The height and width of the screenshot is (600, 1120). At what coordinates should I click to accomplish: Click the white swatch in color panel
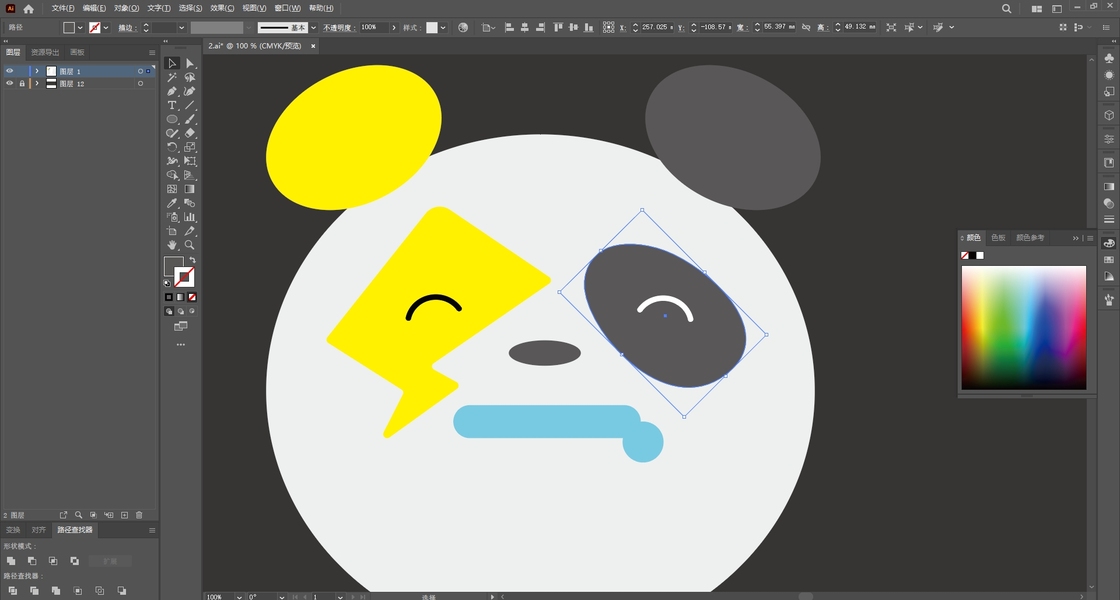[980, 256]
